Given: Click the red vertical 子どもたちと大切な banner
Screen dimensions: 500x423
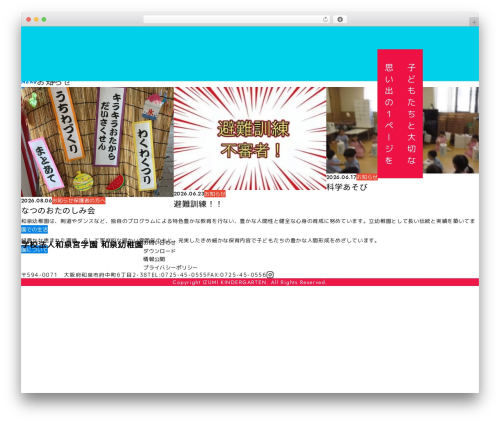Looking at the screenshot, I should [x=400, y=114].
